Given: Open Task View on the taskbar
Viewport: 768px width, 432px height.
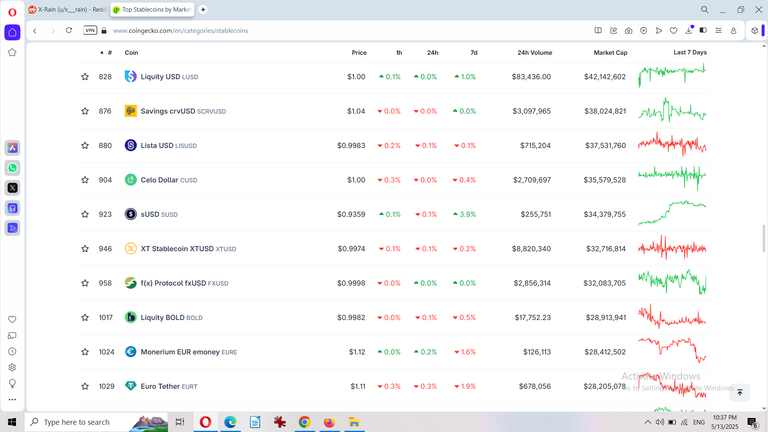Looking at the screenshot, I should [x=180, y=422].
